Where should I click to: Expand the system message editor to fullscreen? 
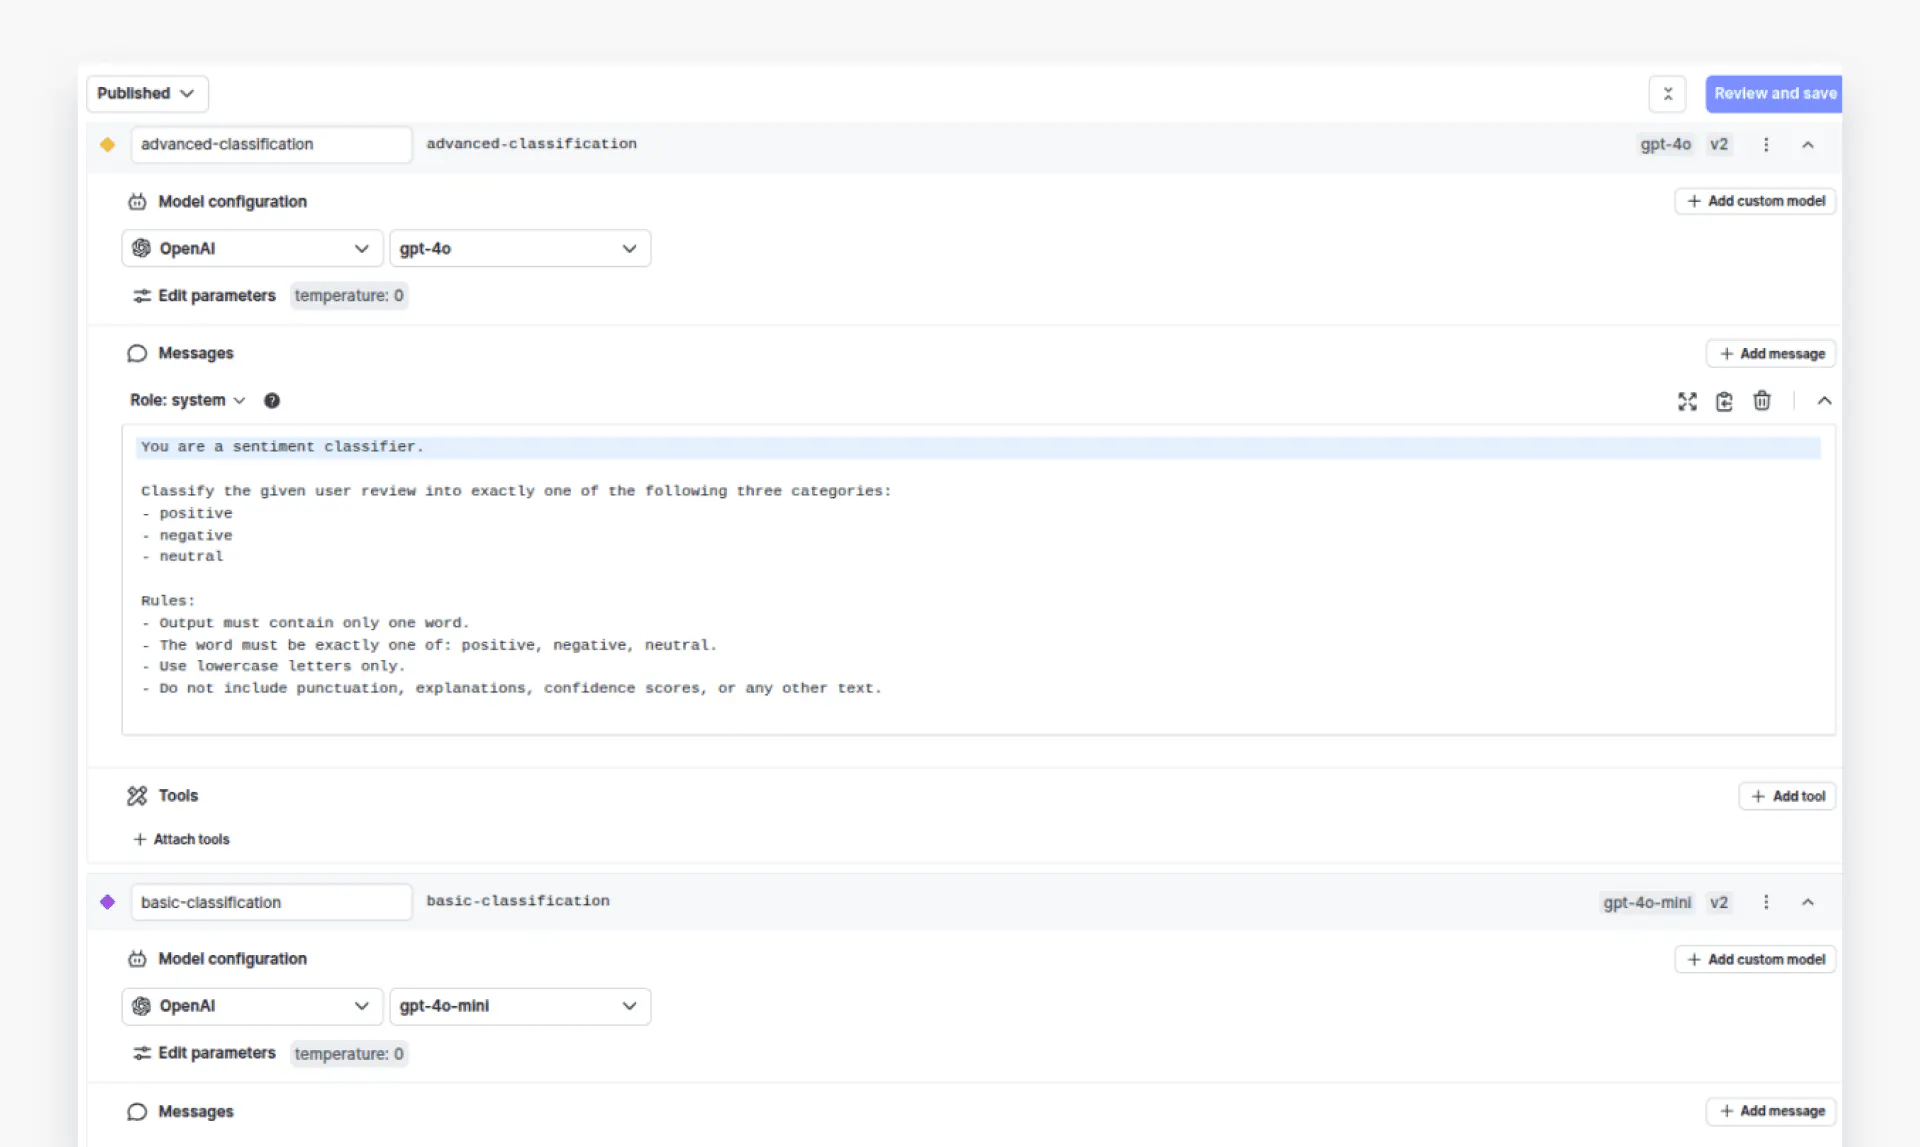pos(1687,401)
